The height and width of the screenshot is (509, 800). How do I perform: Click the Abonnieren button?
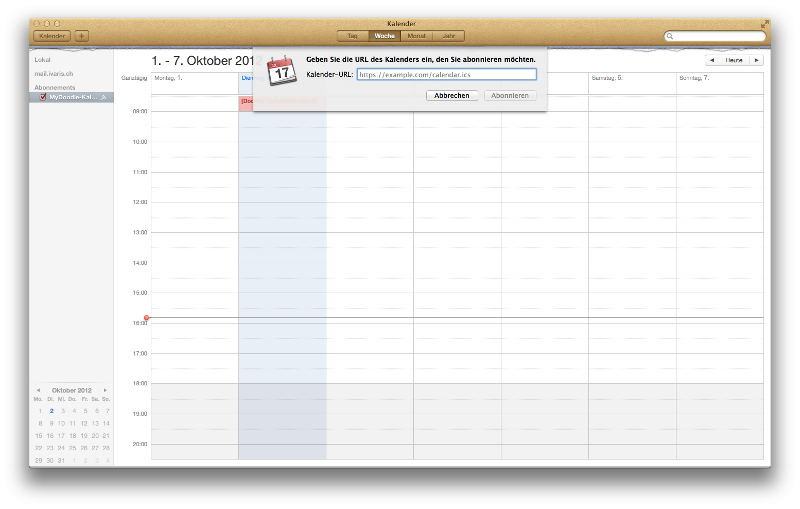point(510,95)
